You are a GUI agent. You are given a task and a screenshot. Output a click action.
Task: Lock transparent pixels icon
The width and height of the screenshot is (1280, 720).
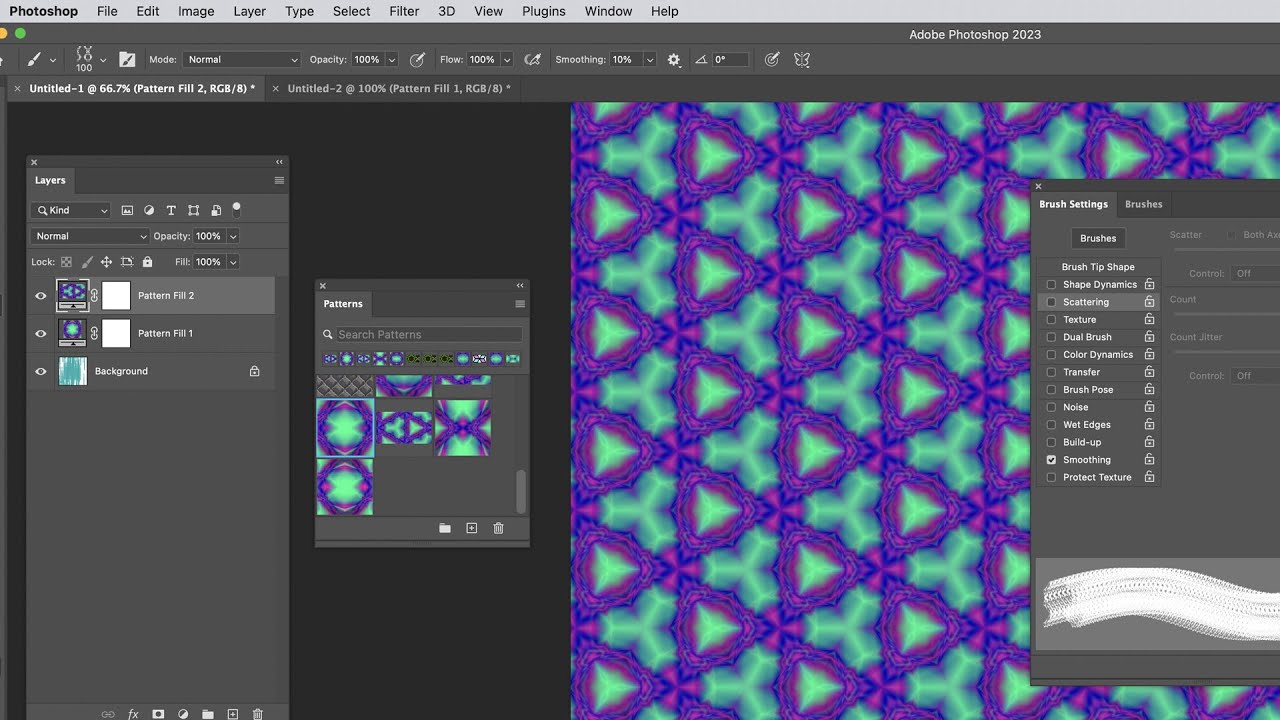(x=66, y=262)
